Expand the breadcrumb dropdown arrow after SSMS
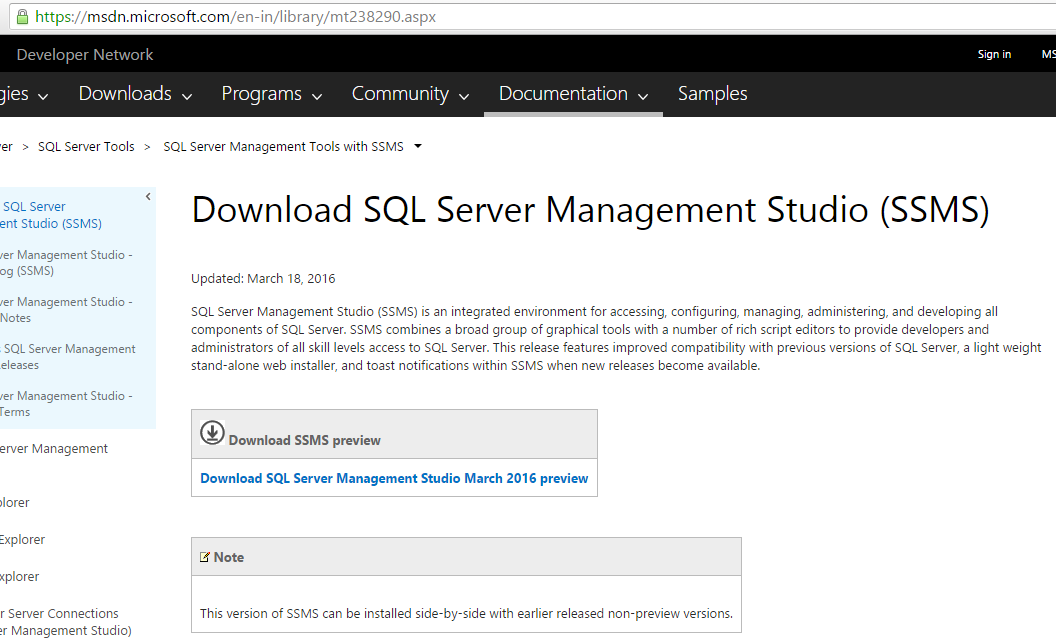1056x641 pixels. 418,146
